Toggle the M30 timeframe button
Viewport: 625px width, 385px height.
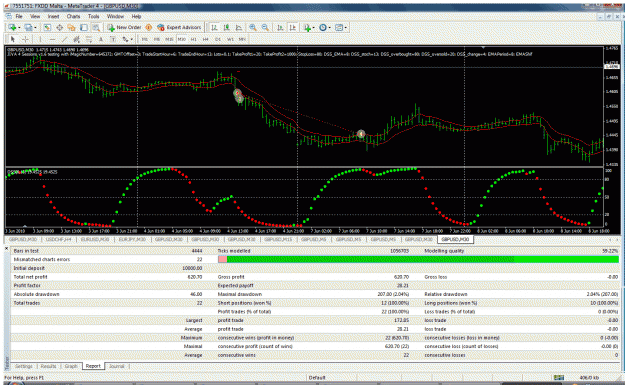pos(182,39)
